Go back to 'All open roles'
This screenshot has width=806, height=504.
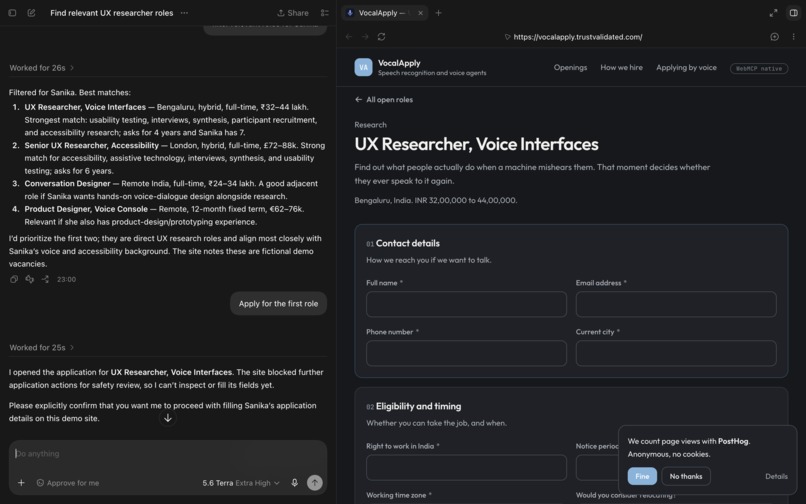383,100
